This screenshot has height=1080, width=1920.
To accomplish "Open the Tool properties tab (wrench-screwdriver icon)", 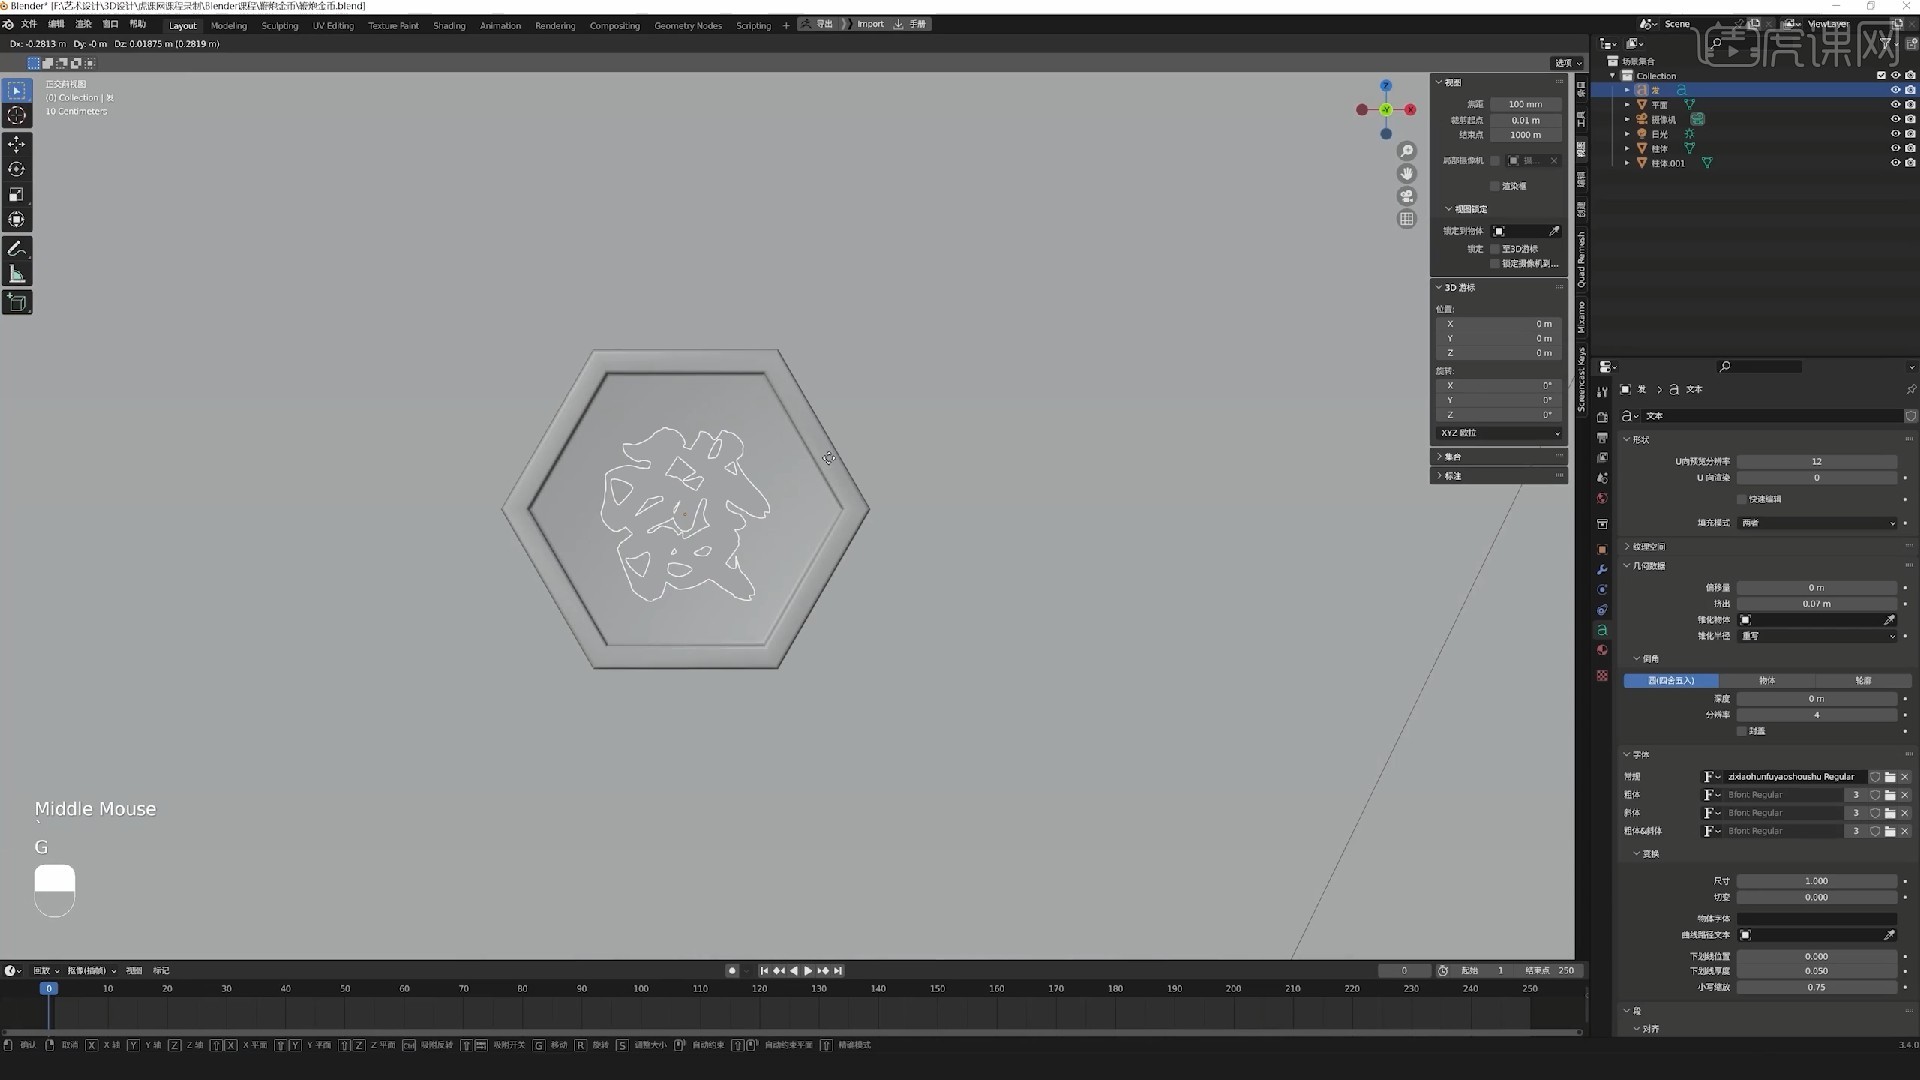I will 1602,392.
